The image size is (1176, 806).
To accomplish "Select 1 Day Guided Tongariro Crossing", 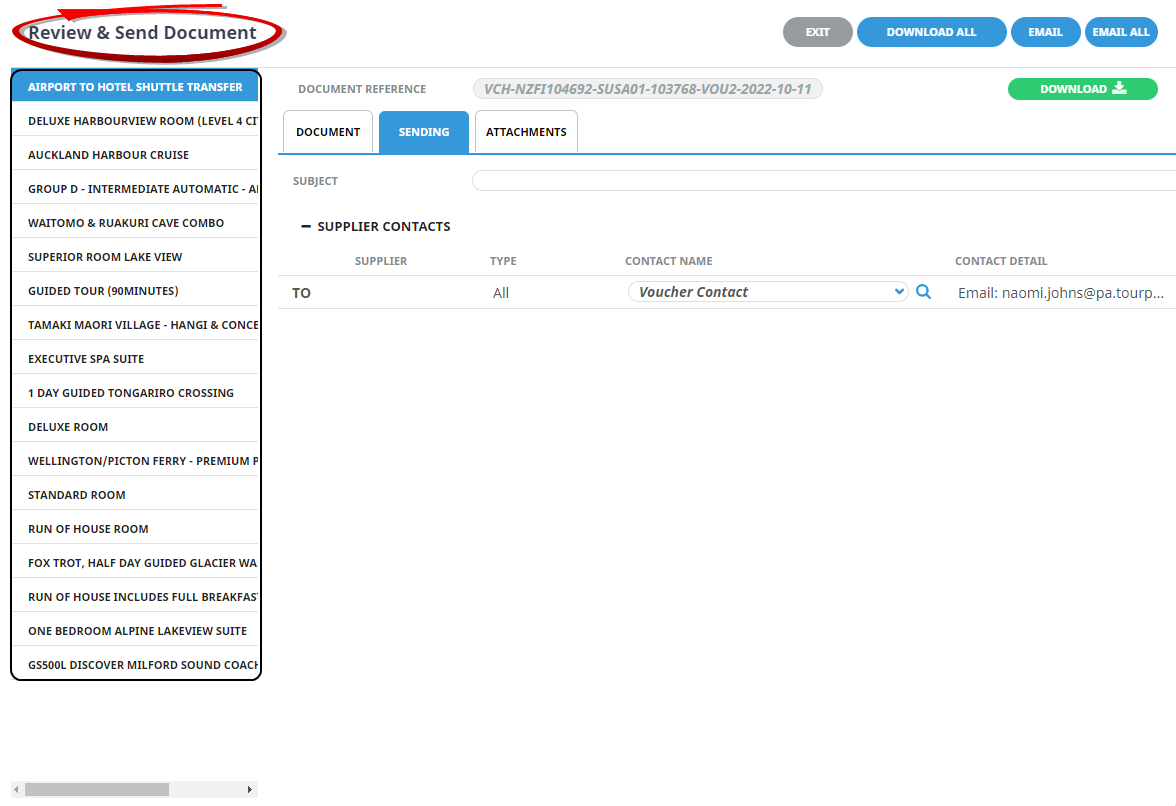I will point(135,393).
